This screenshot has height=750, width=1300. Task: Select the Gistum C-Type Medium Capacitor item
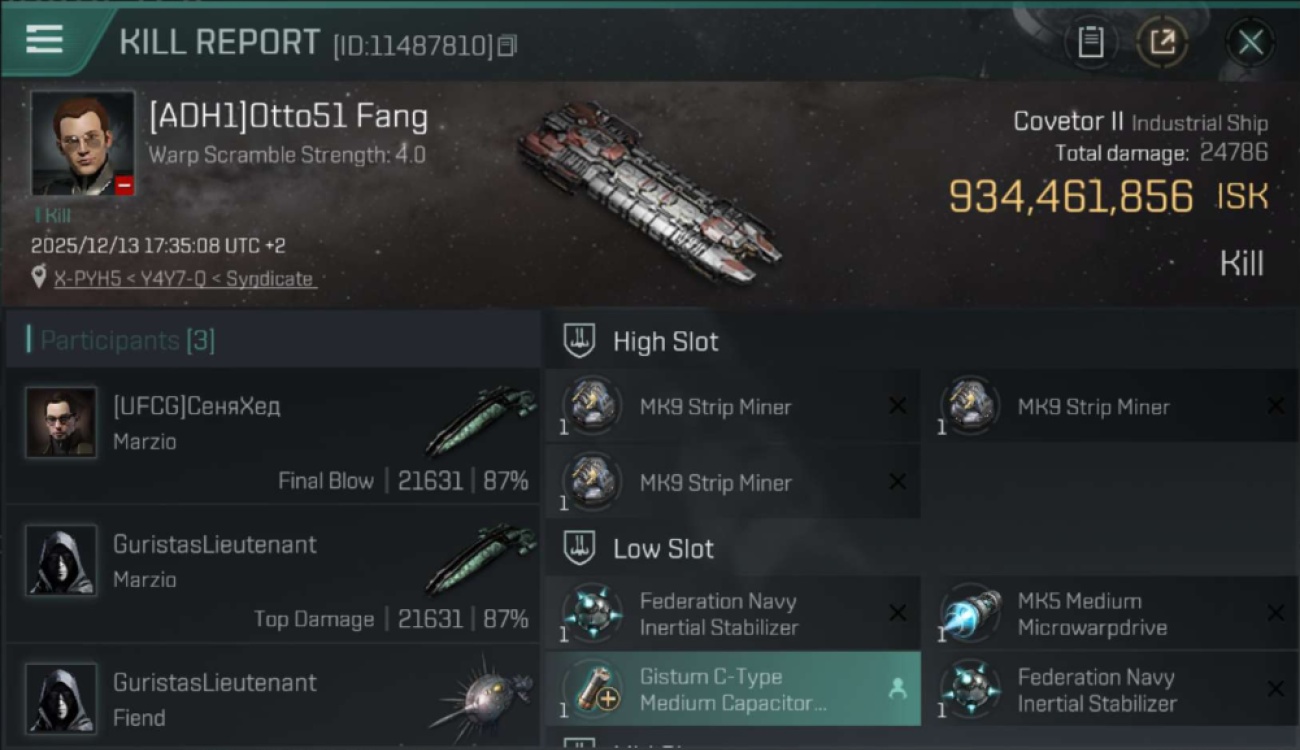[x=733, y=689]
